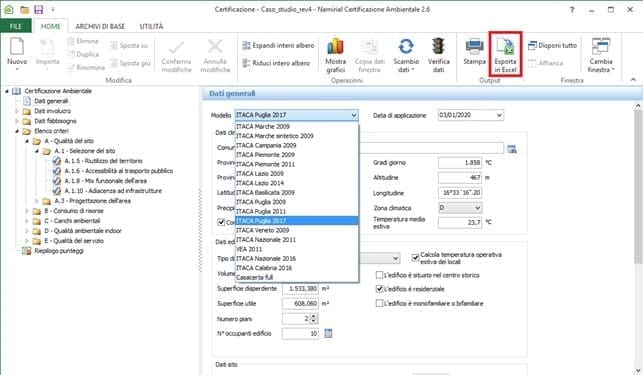Click the Elimina command
The width and height of the screenshot is (643, 375).
coord(83,41)
